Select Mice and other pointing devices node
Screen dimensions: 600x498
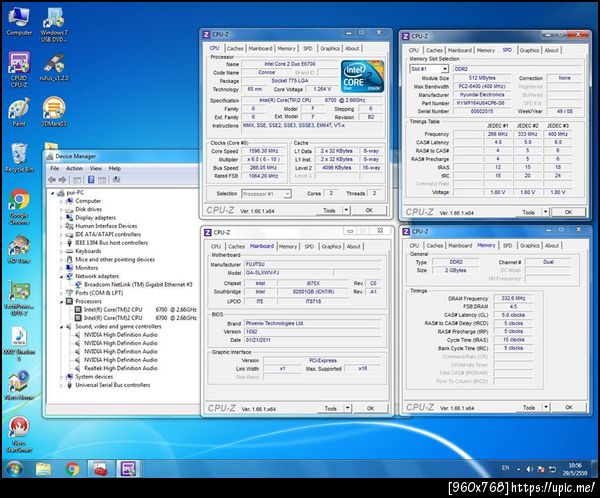(x=115, y=260)
